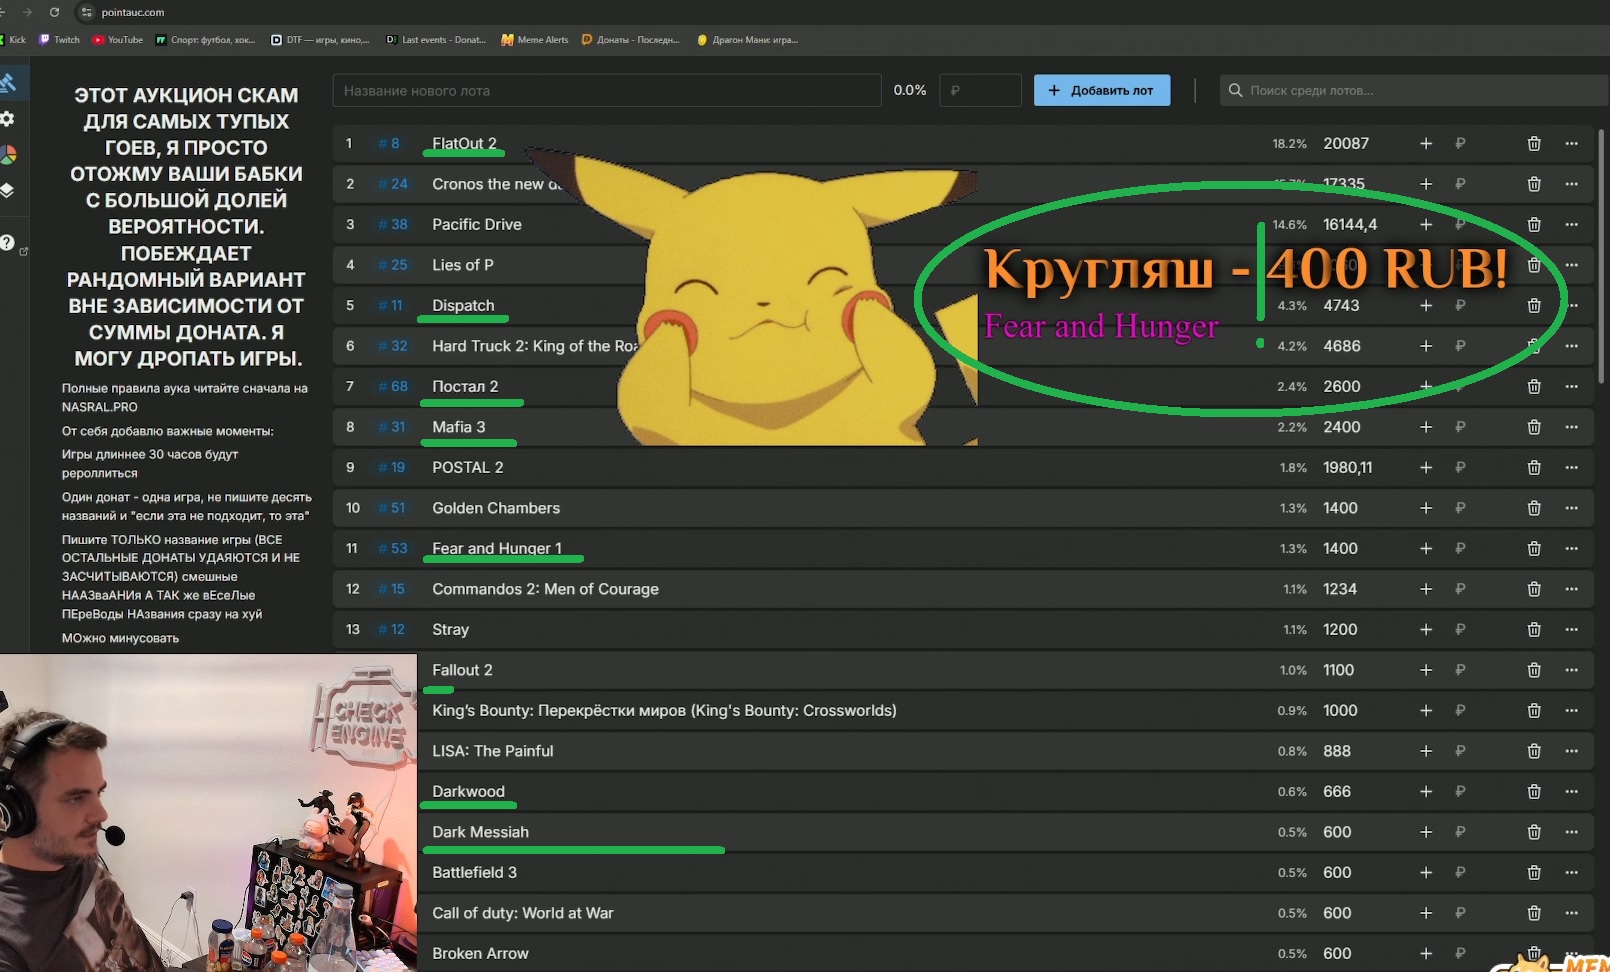Open the Meme Alerts bookmark
The image size is (1610, 972).
coord(534,40)
